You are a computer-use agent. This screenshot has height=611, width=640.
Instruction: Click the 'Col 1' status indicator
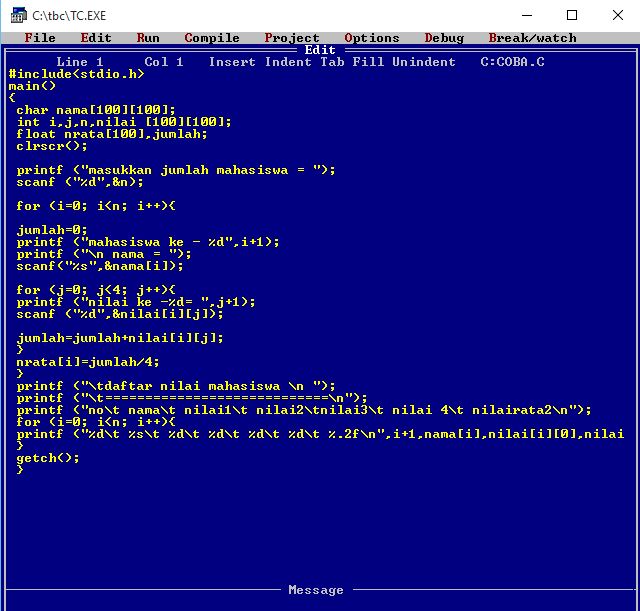coord(164,62)
